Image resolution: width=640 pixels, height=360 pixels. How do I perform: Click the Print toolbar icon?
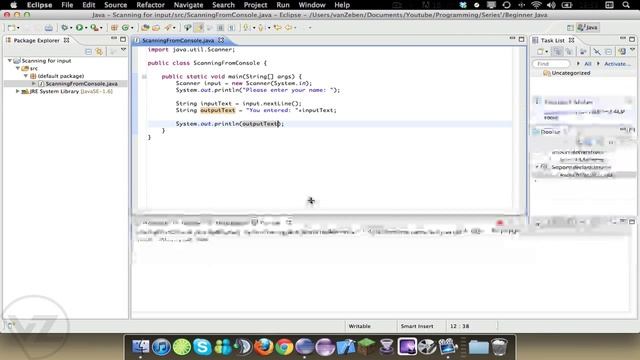(x=49, y=28)
